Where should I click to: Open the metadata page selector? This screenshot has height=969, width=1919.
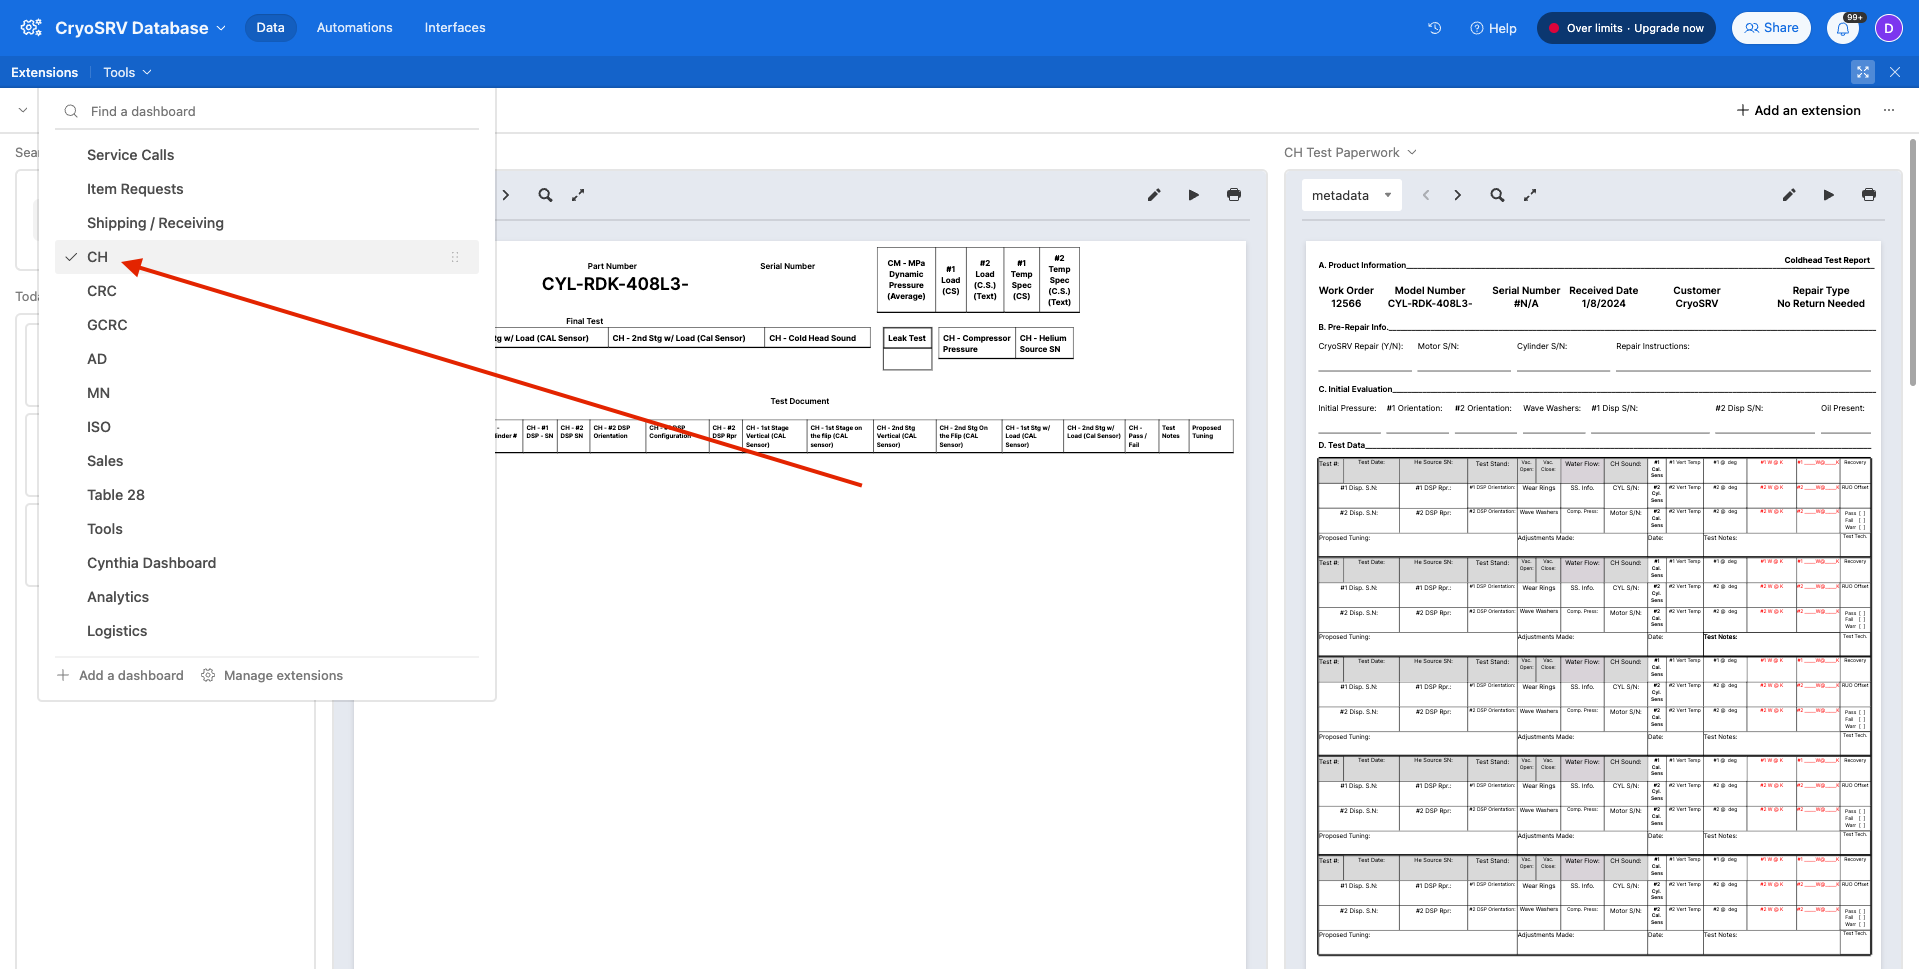pos(1351,195)
